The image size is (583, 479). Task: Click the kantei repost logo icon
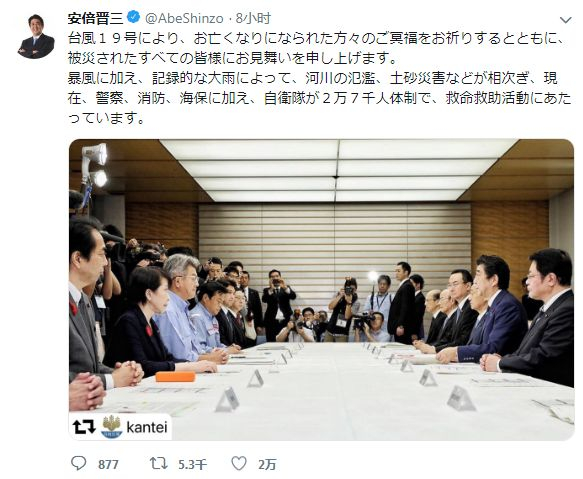point(112,427)
